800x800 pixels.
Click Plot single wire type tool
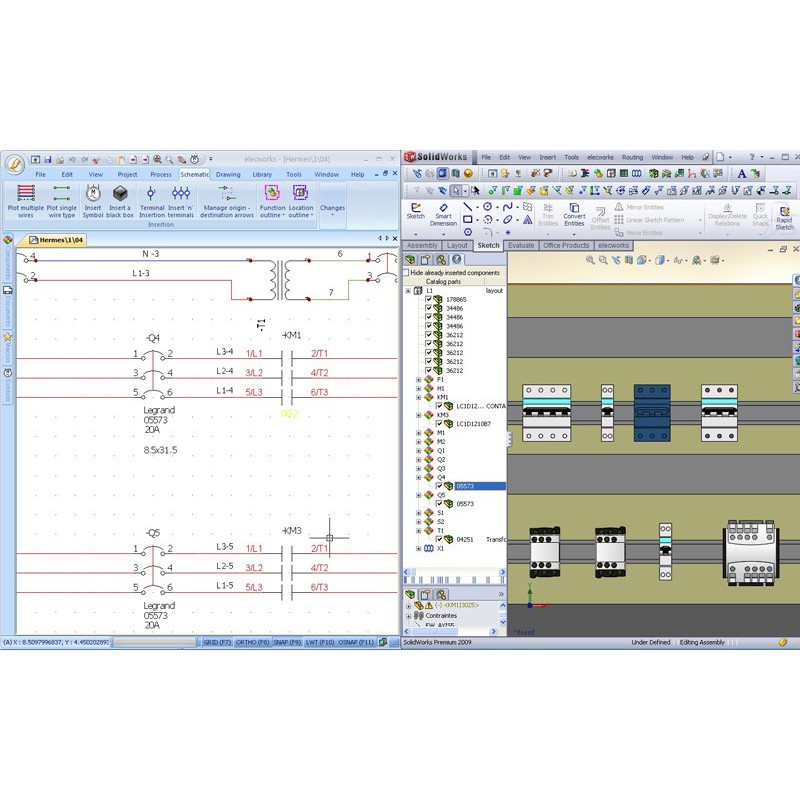click(61, 201)
